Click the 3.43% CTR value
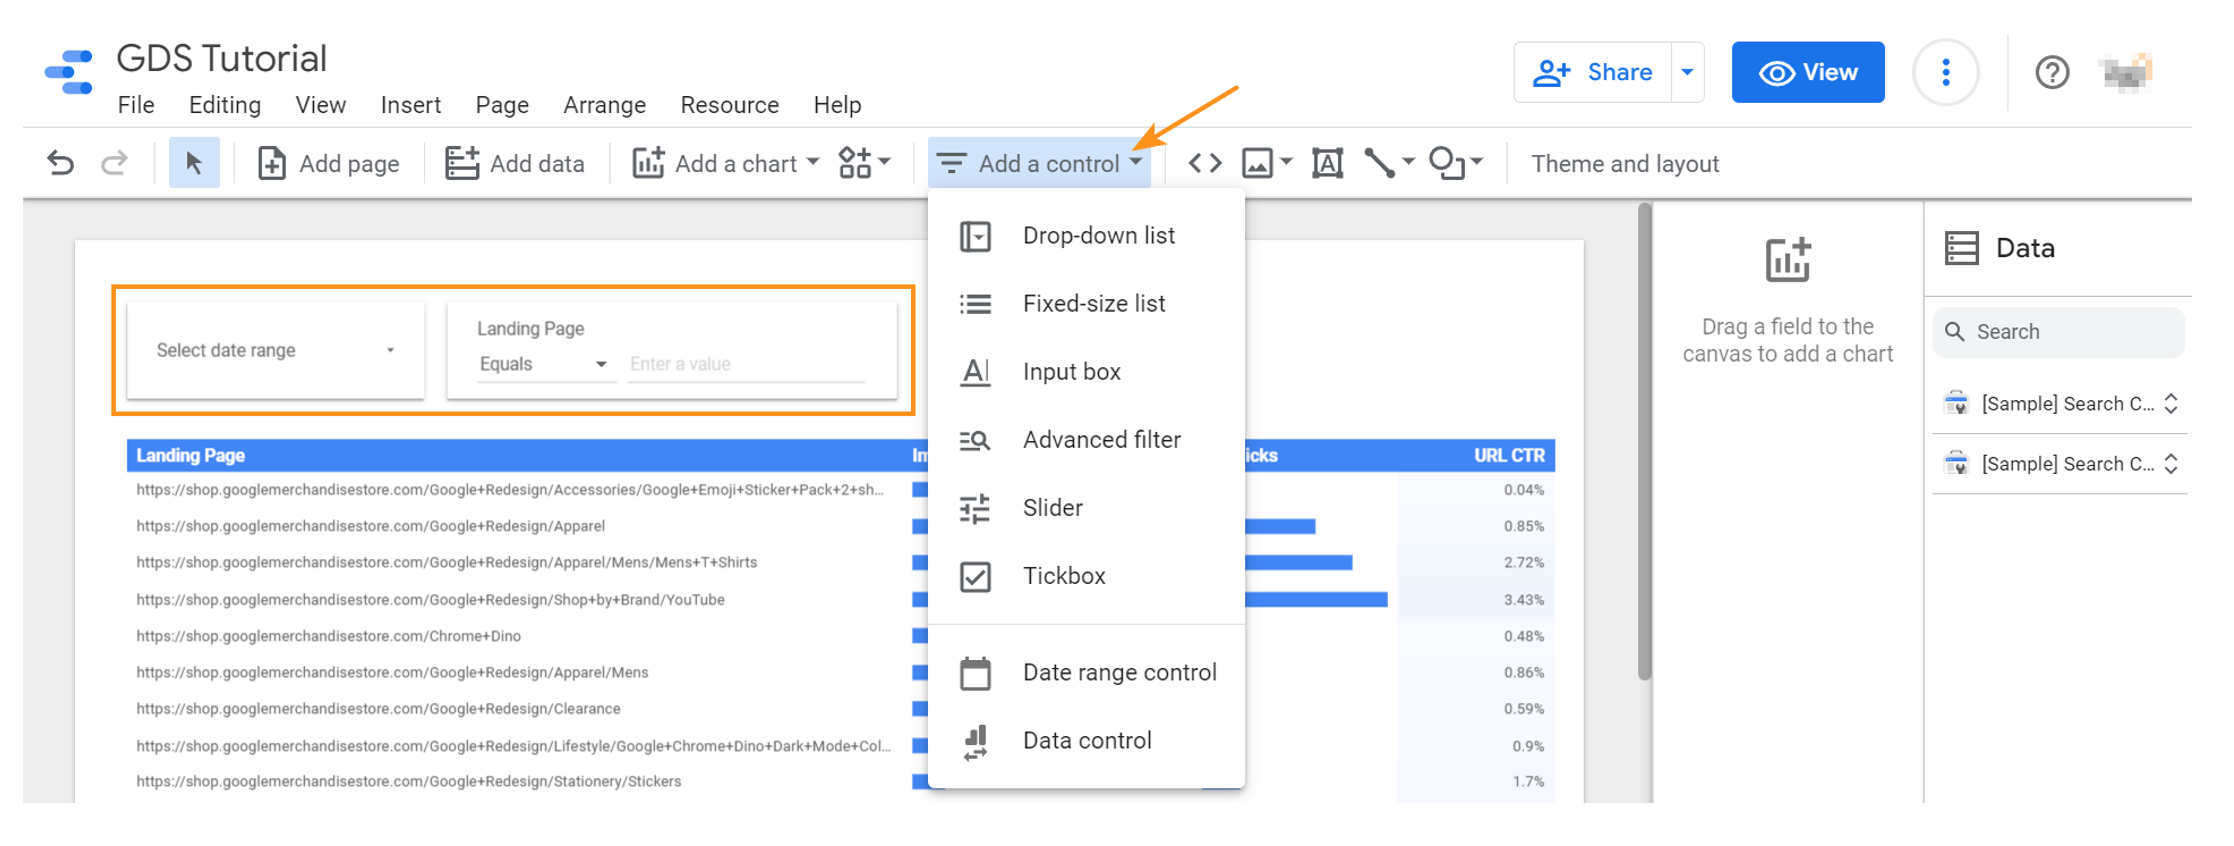2234x846 pixels. coord(1524,600)
